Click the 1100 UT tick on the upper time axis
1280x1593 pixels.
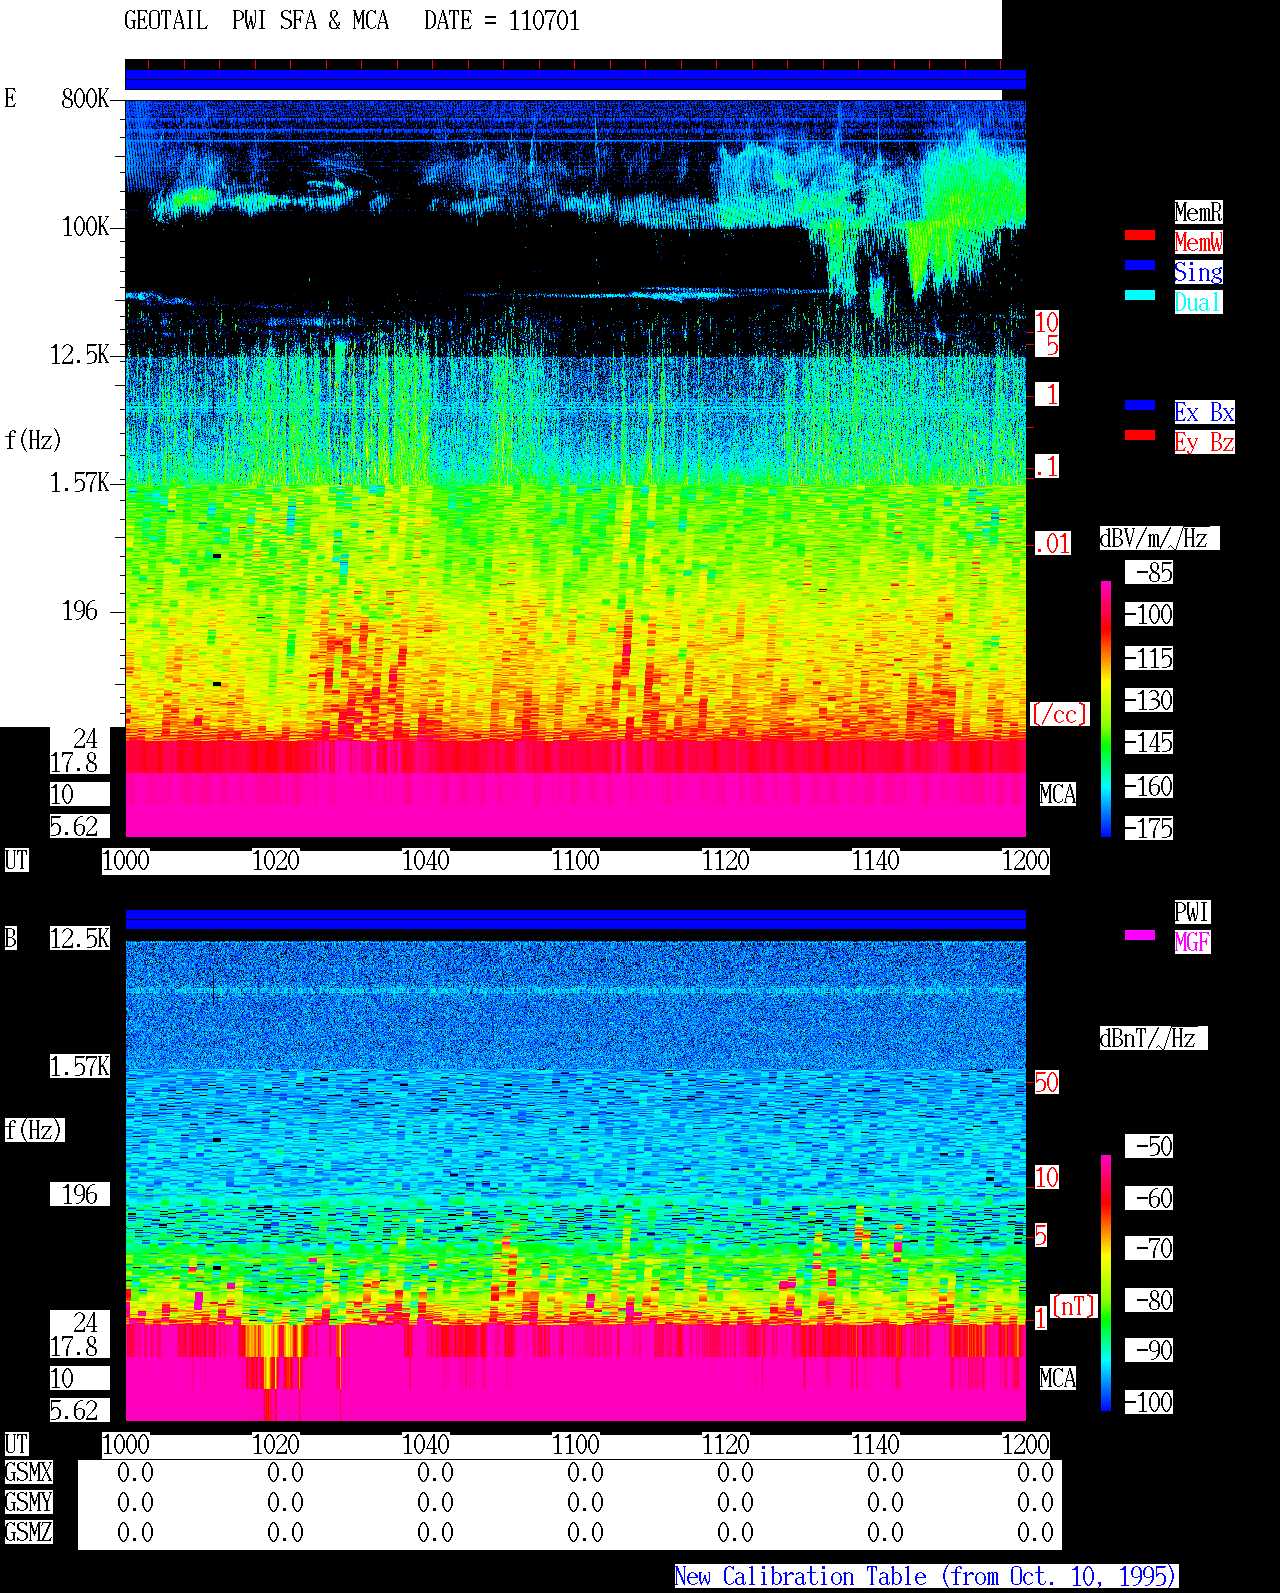[575, 861]
